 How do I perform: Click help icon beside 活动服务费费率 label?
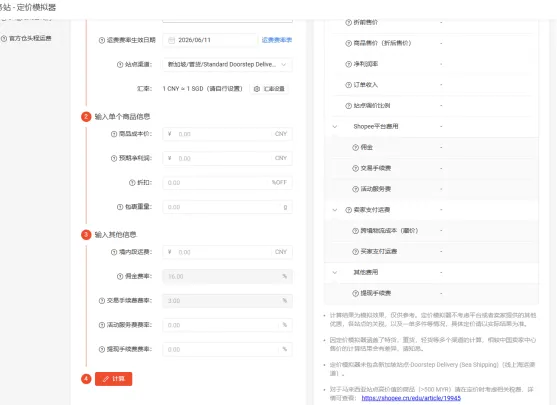tap(102, 325)
